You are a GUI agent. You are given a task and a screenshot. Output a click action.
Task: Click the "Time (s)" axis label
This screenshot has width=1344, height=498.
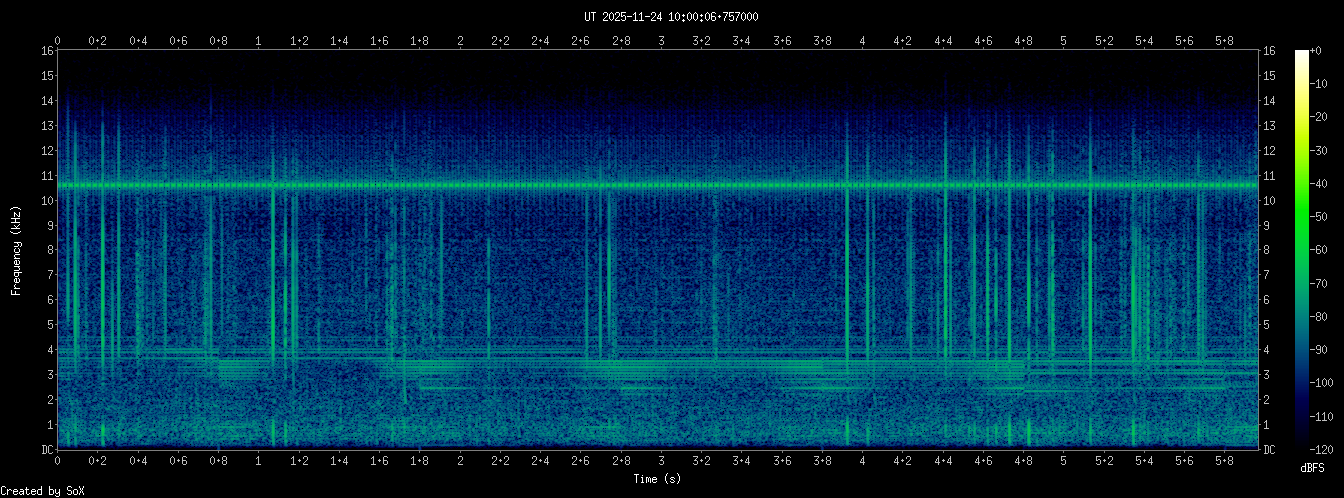(658, 479)
